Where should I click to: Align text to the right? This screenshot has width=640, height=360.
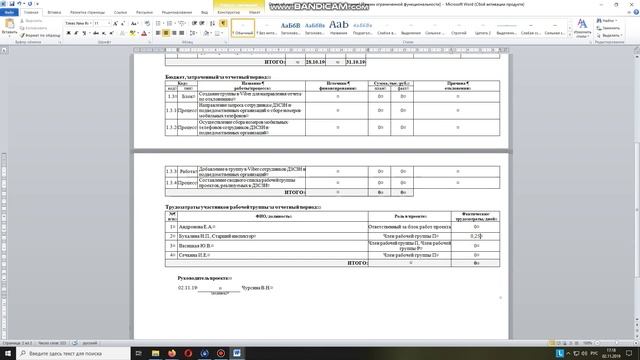pos(174,33)
